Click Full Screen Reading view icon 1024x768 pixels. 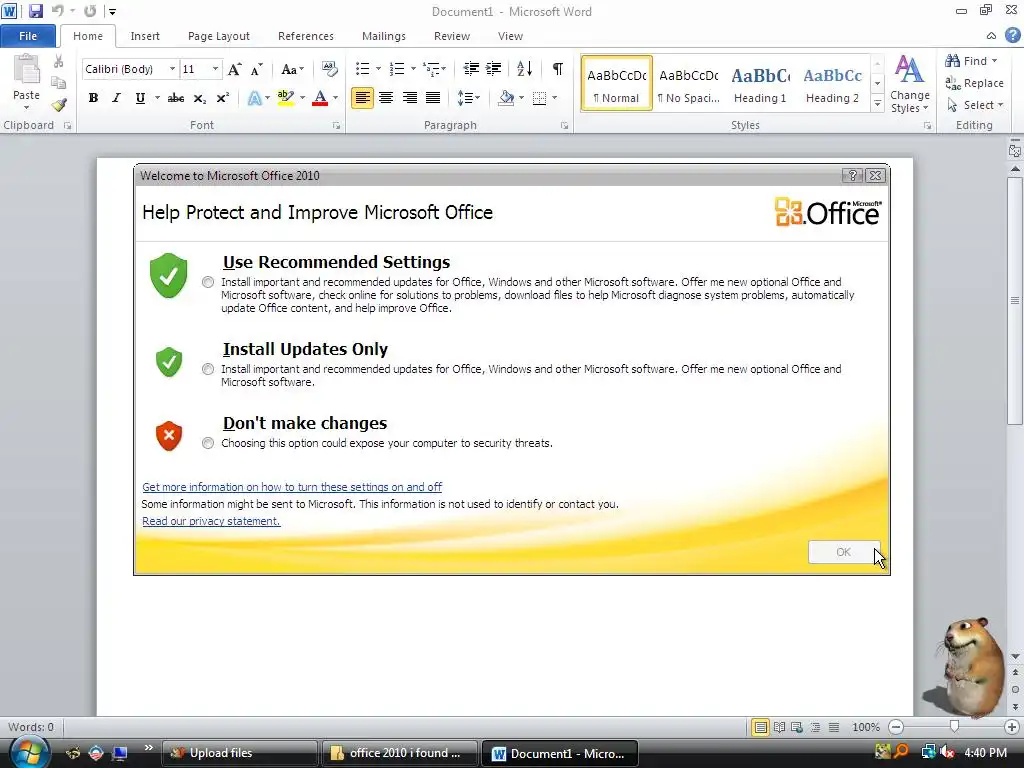coord(779,727)
